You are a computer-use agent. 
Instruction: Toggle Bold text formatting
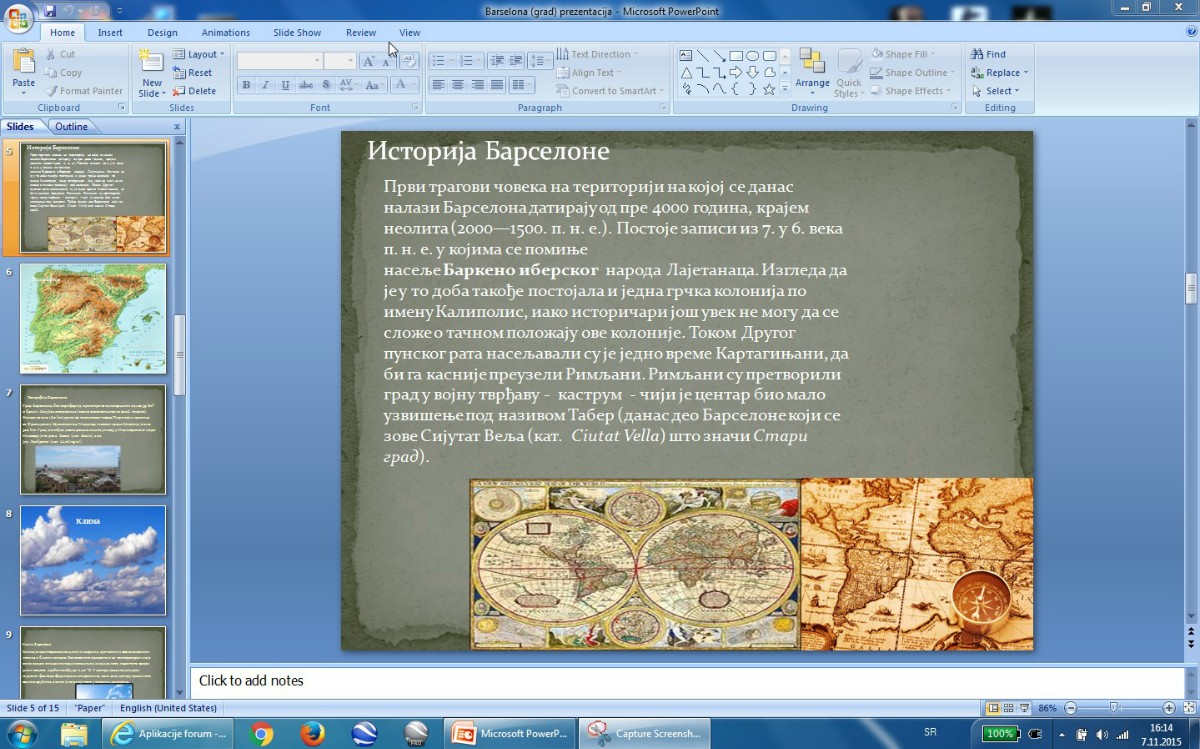pos(246,86)
